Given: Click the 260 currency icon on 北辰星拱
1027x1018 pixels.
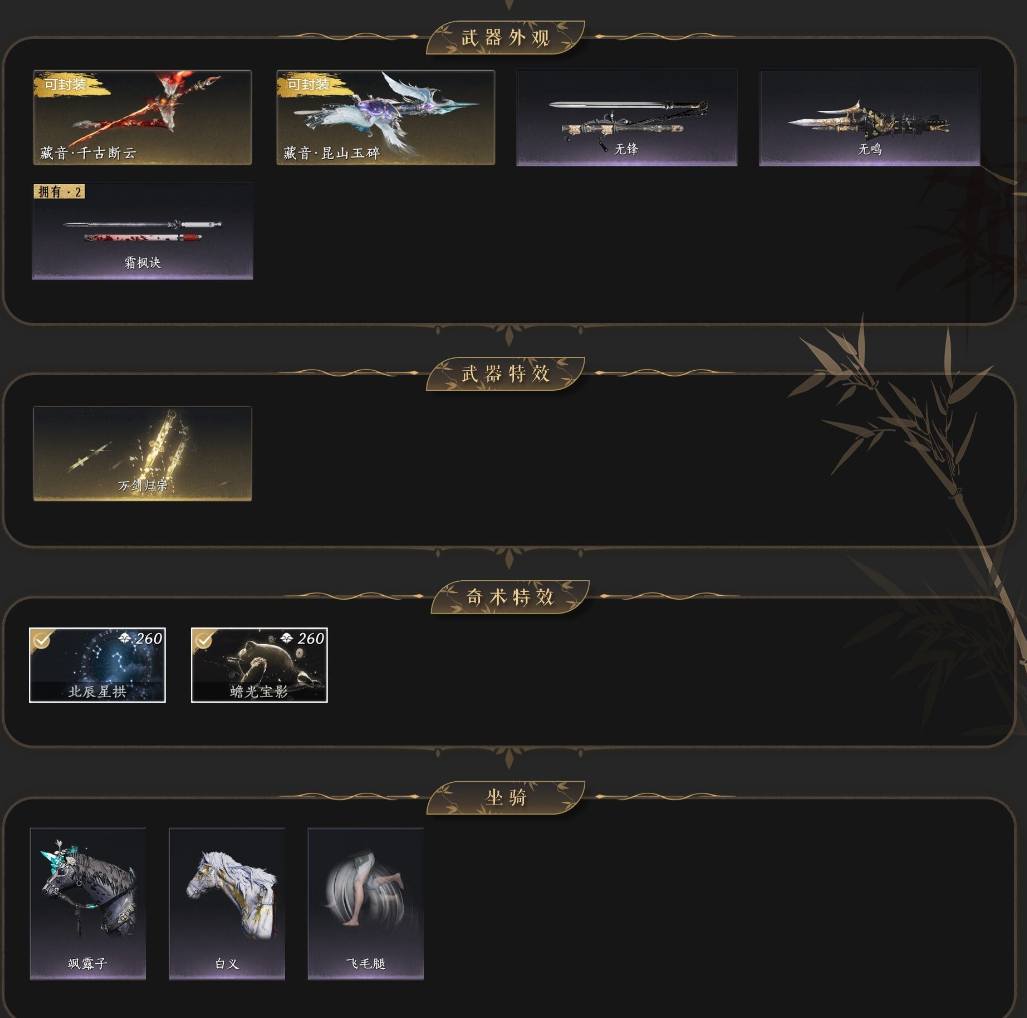Looking at the screenshot, I should tap(124, 638).
